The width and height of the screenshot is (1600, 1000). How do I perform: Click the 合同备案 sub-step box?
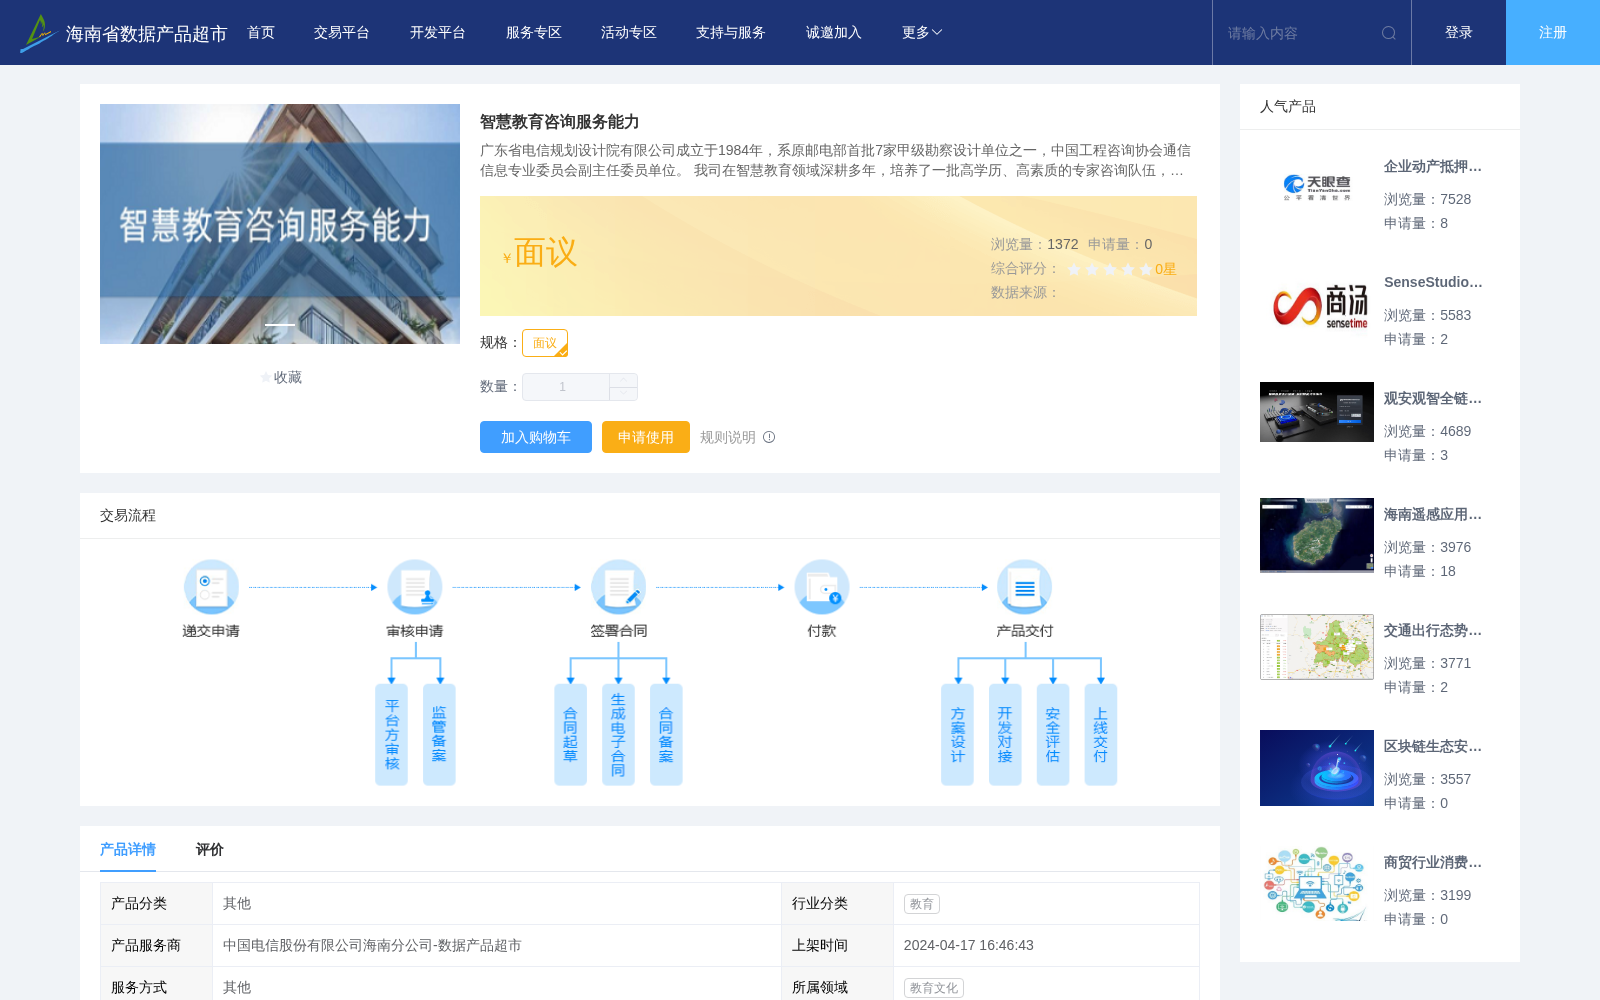click(666, 735)
